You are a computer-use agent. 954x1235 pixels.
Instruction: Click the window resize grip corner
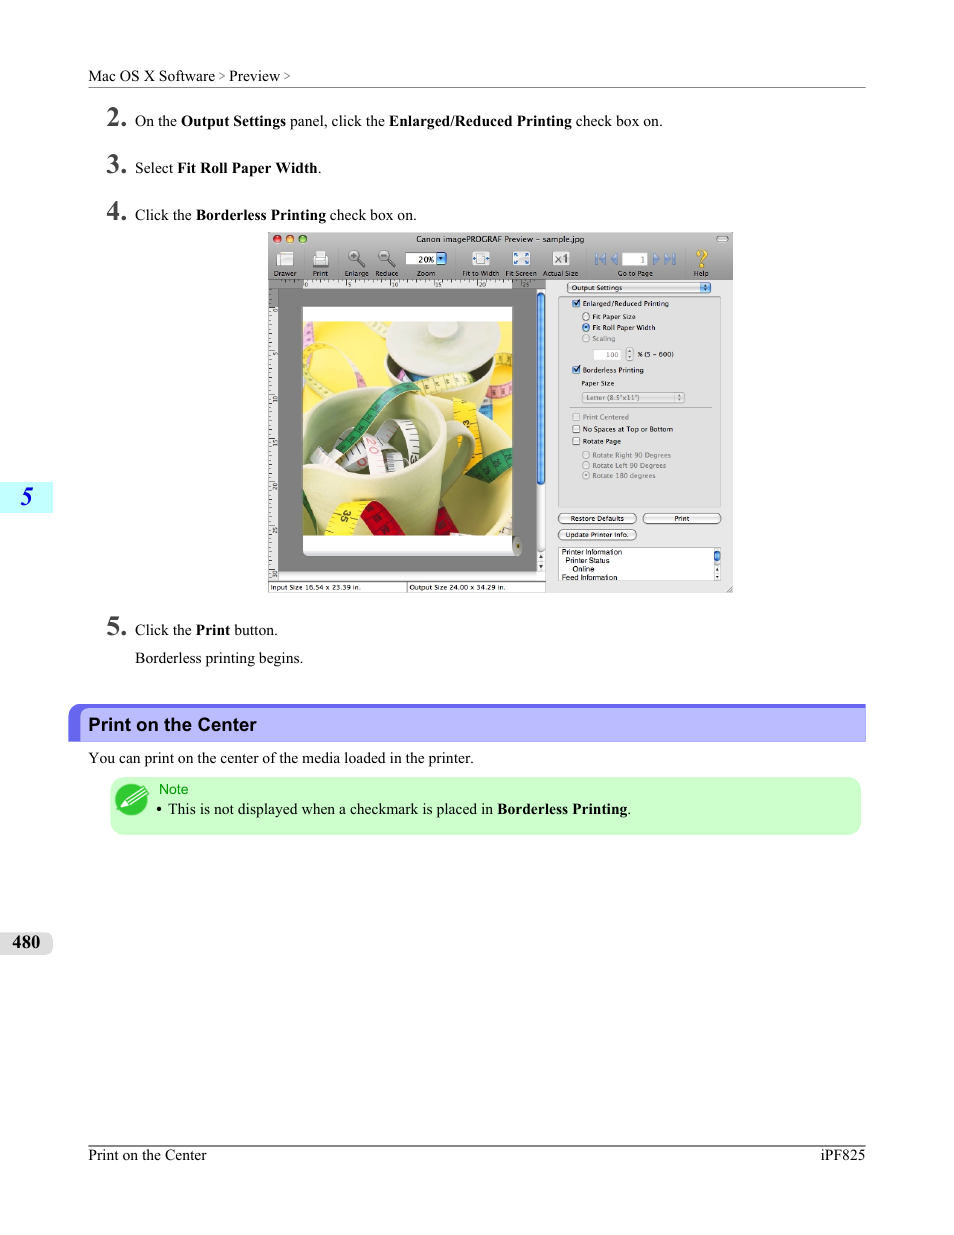[x=729, y=589]
